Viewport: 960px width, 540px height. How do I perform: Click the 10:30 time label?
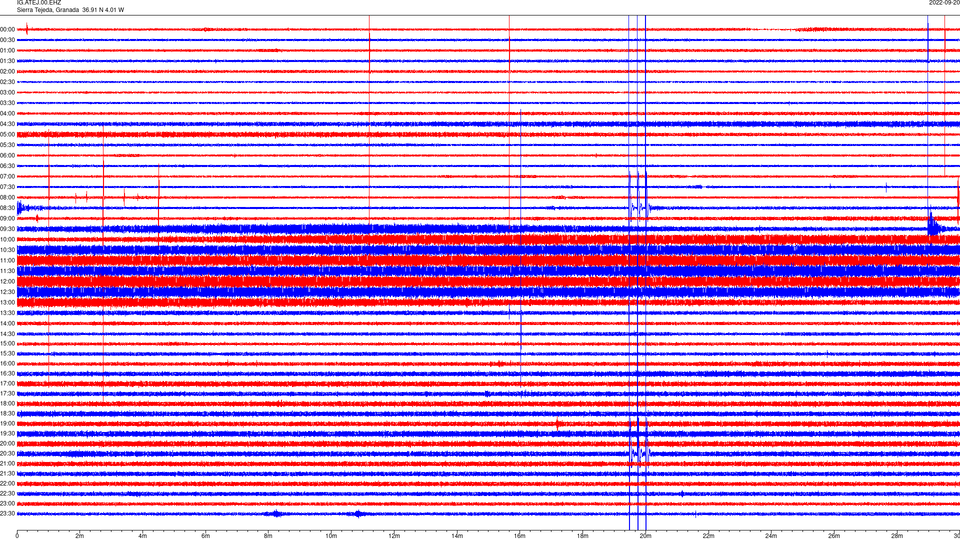point(7,250)
